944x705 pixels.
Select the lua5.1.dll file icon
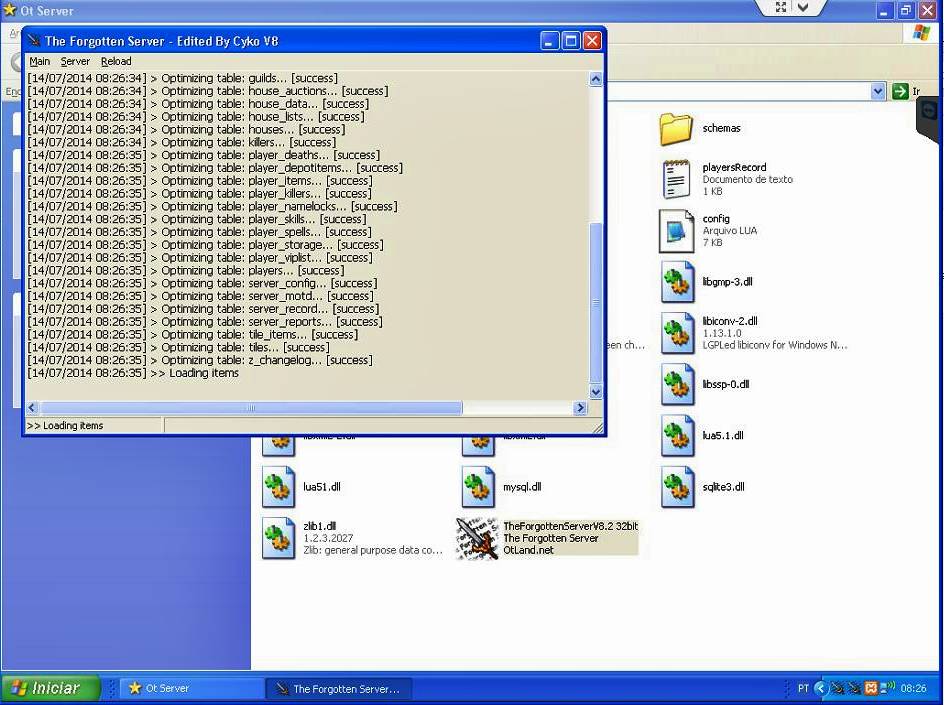tap(677, 435)
